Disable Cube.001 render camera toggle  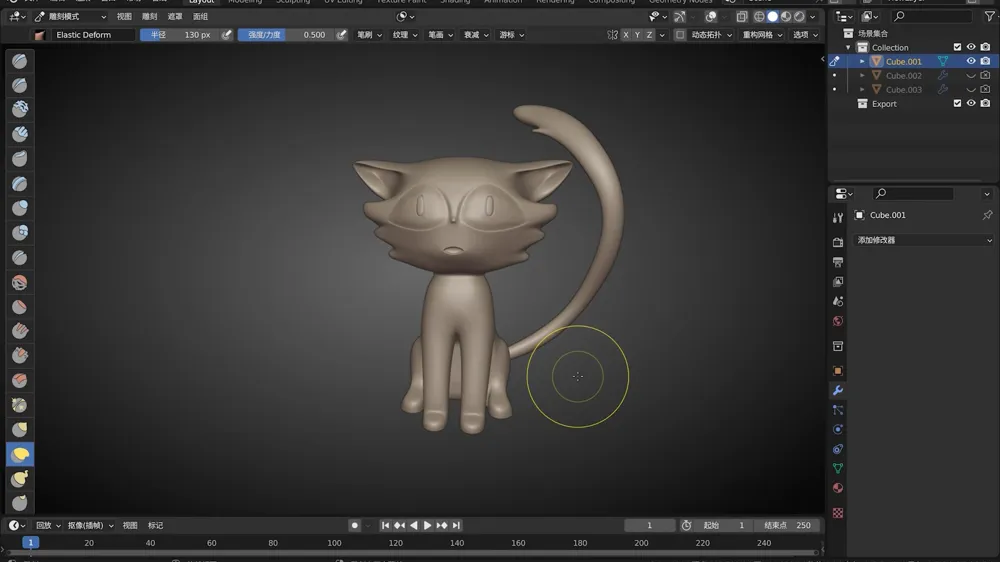(x=985, y=61)
